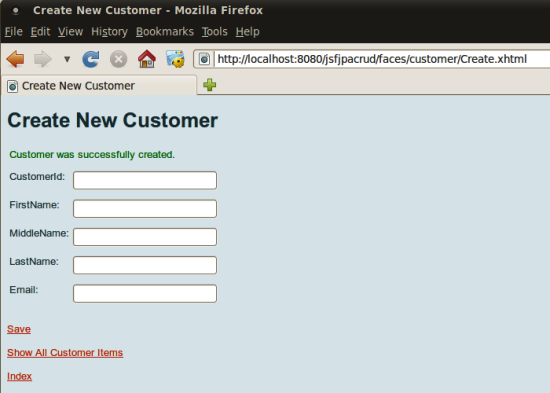550x393 pixels.
Task: Click the Create New Customer heading
Action: (113, 120)
